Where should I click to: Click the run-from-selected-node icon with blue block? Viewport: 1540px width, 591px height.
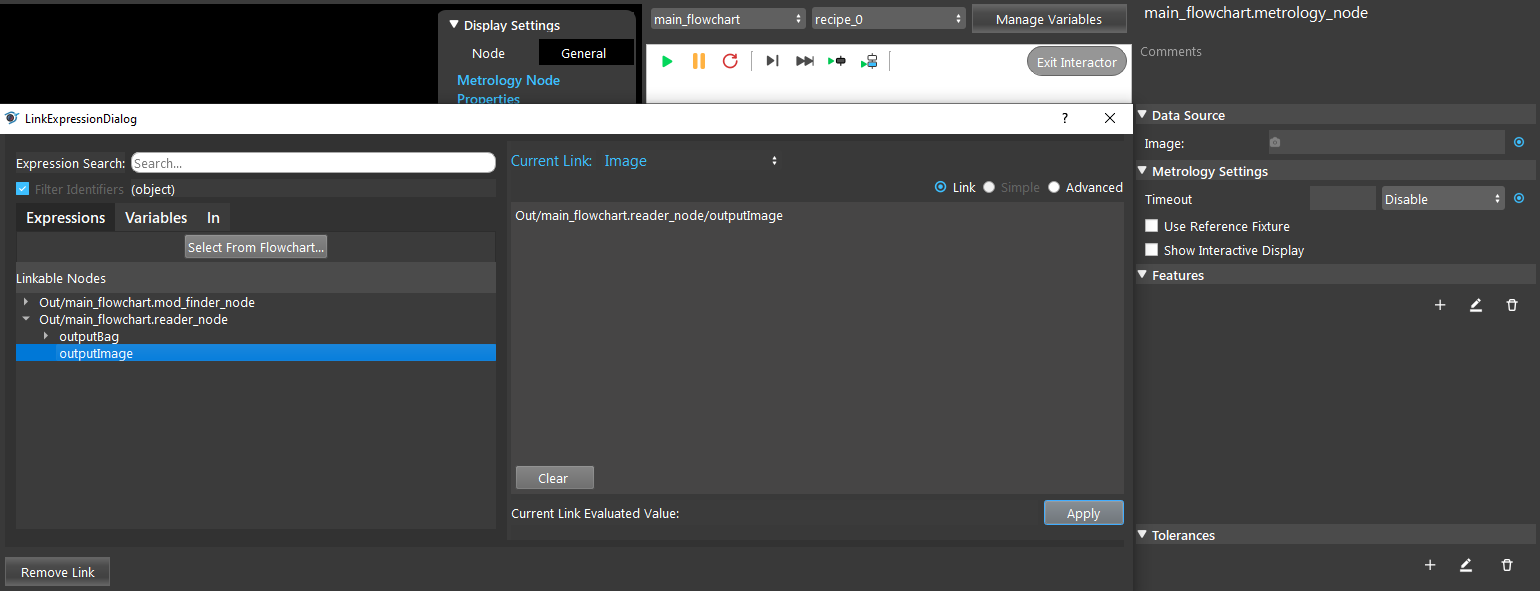tap(869, 61)
